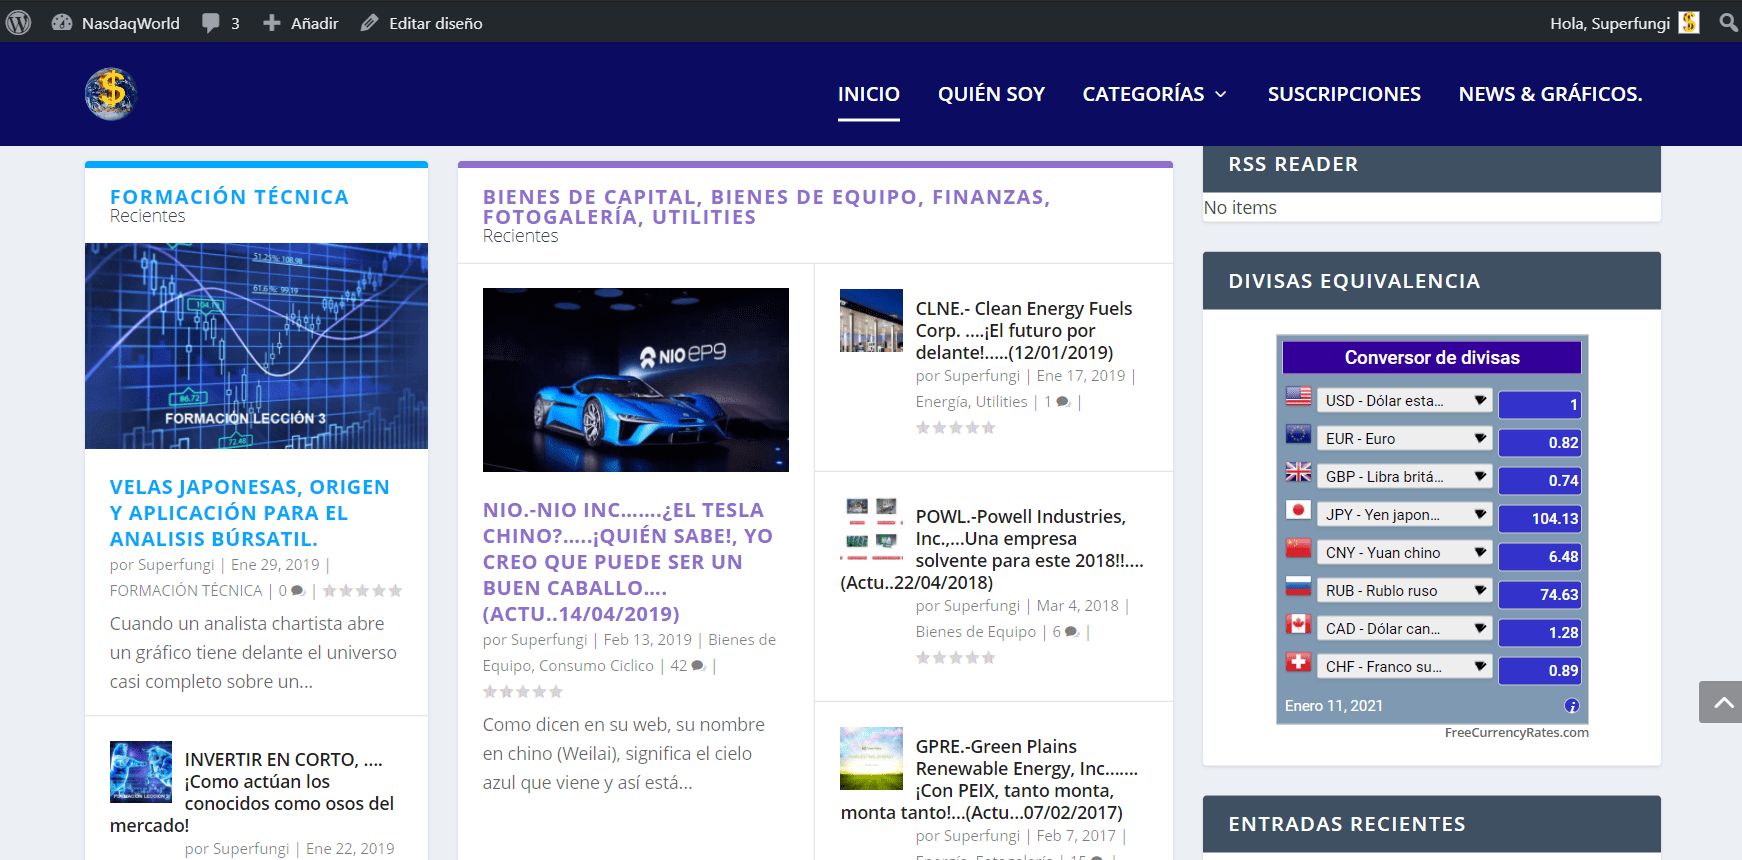The image size is (1742, 860).
Task: Open CNY - Yuan chino dropdown
Action: click(x=1405, y=552)
